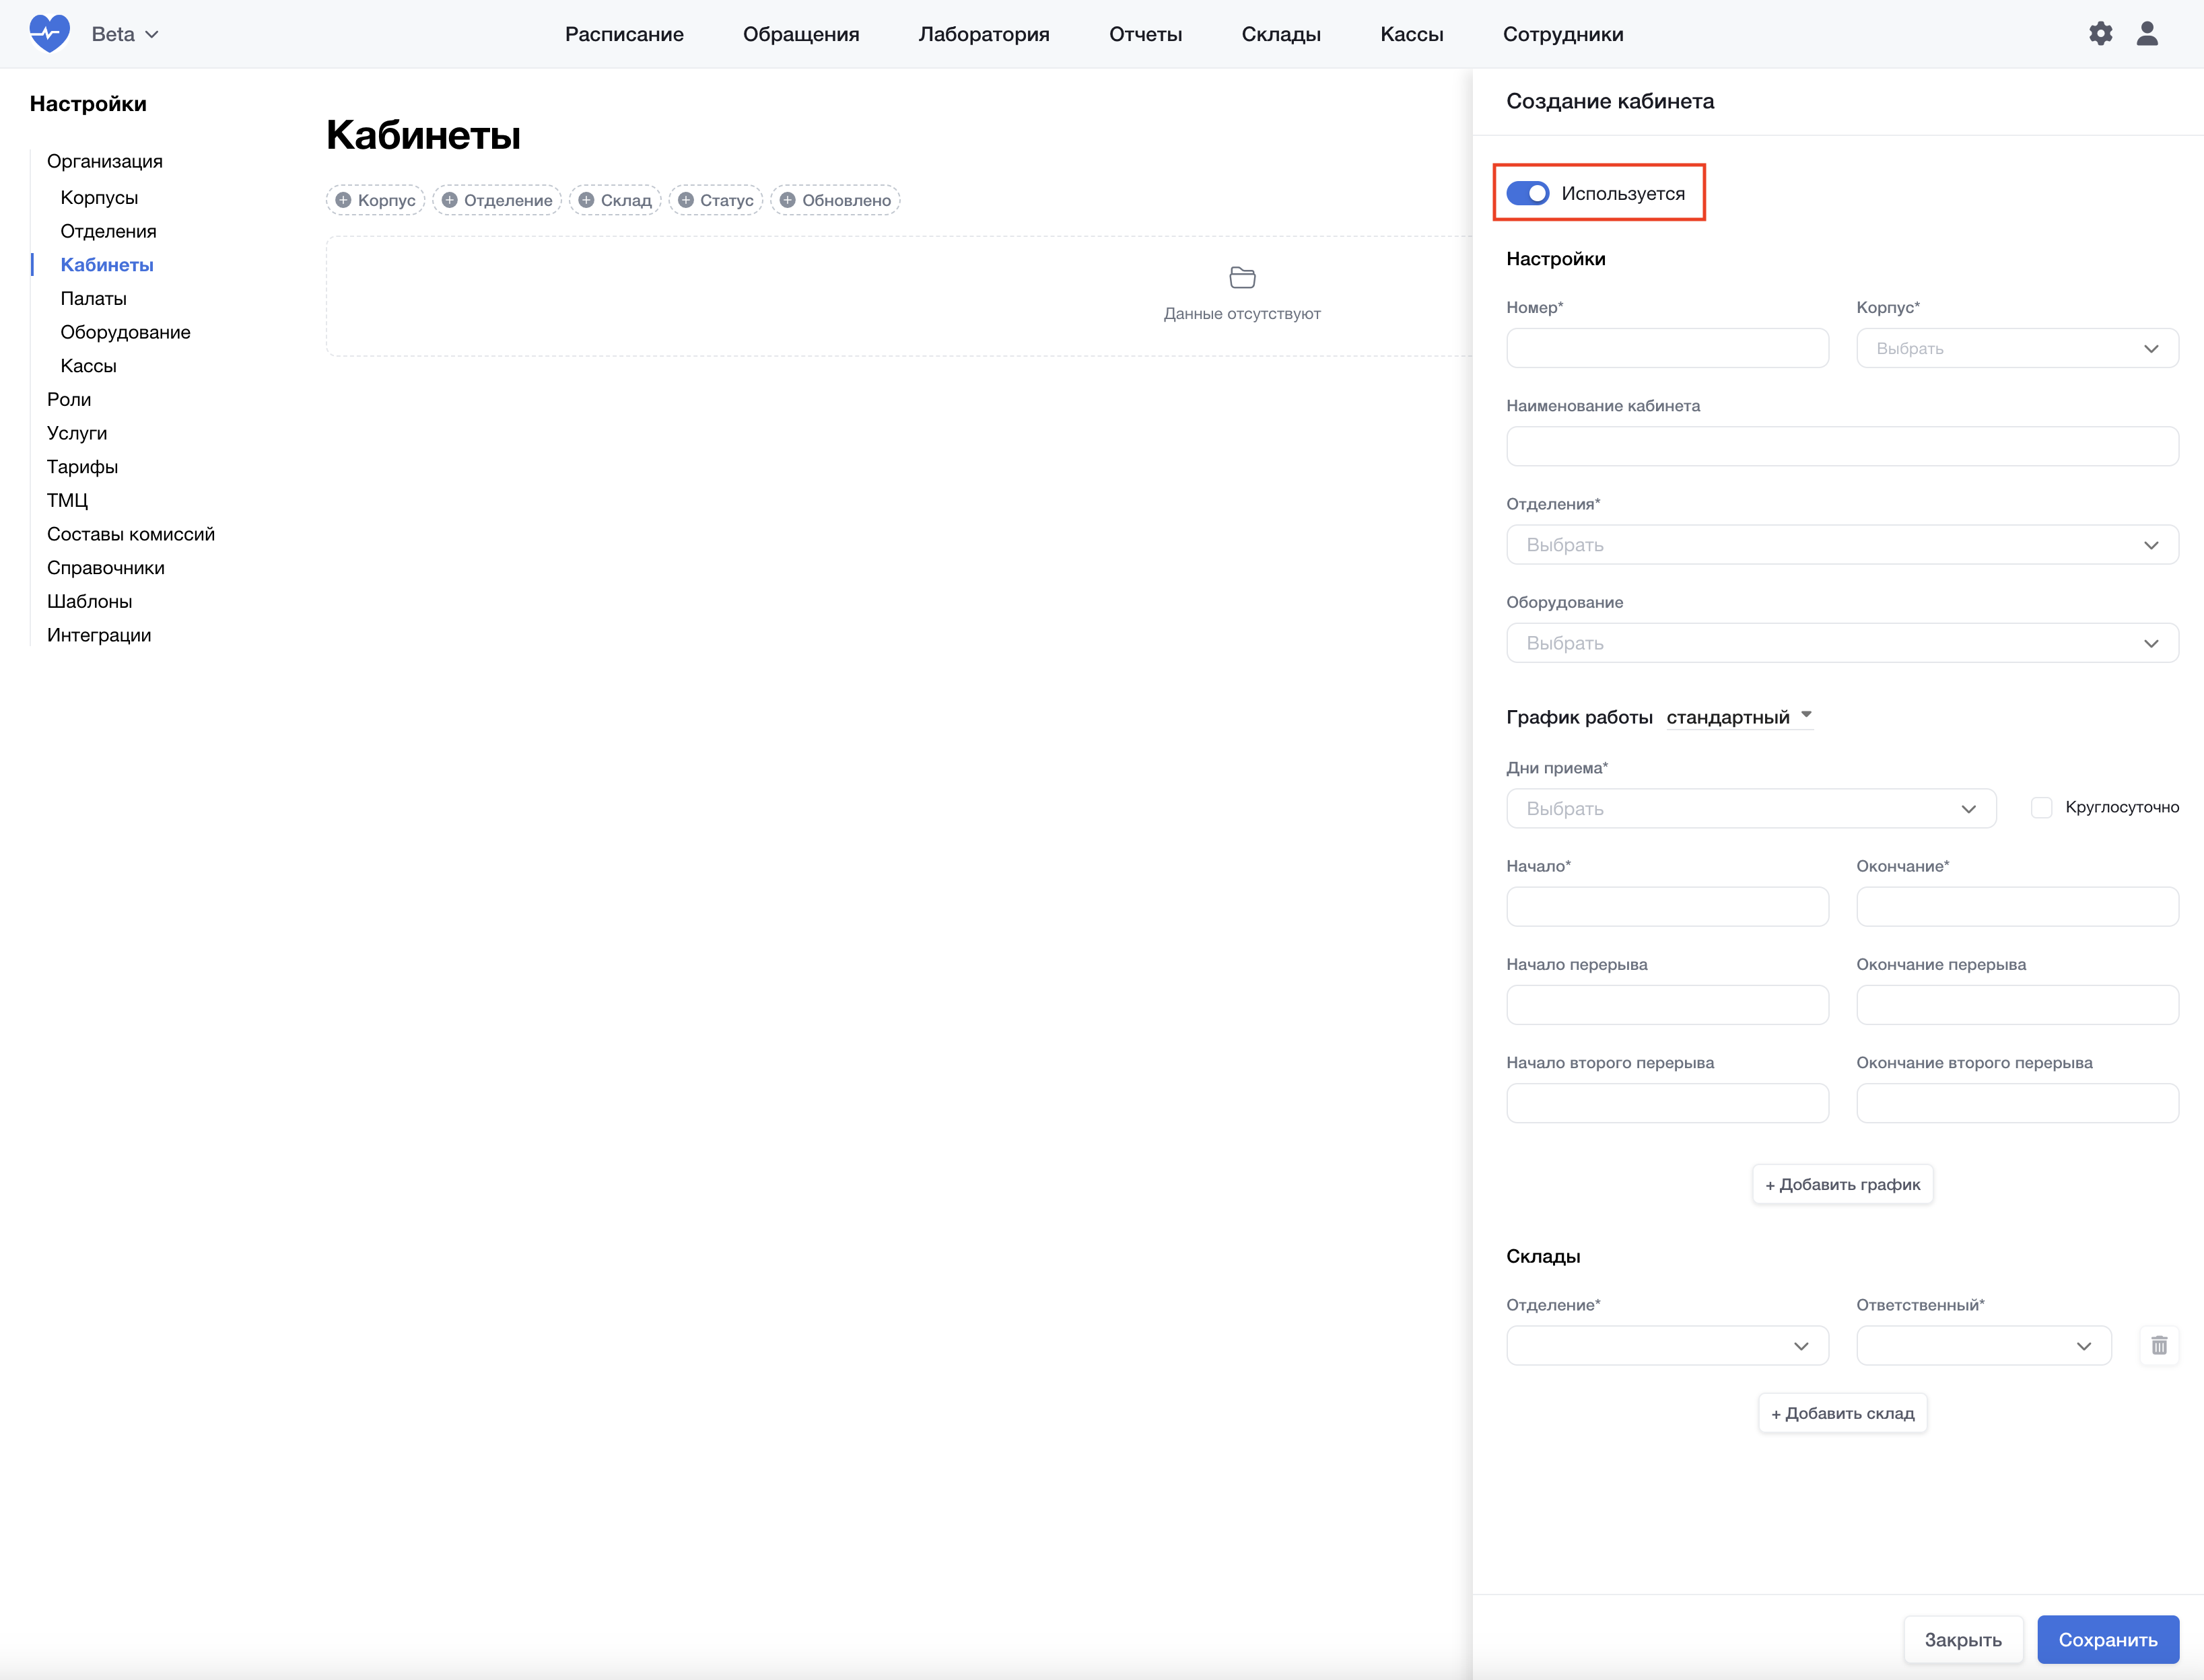The image size is (2204, 1680).
Task: Click the plus icon on Склад filter
Action: (x=586, y=200)
